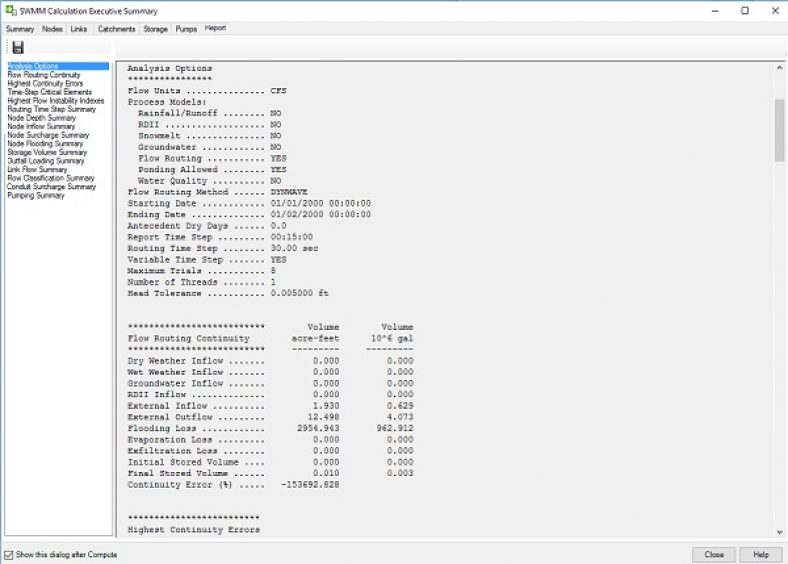
Task: Jump to Node Surcharge Summary
Action: [x=48, y=135]
